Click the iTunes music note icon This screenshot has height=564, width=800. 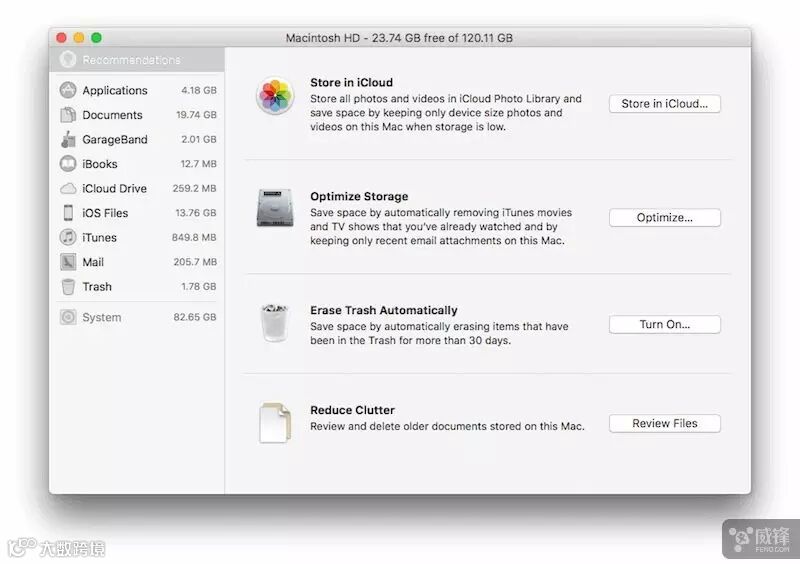tap(68, 237)
